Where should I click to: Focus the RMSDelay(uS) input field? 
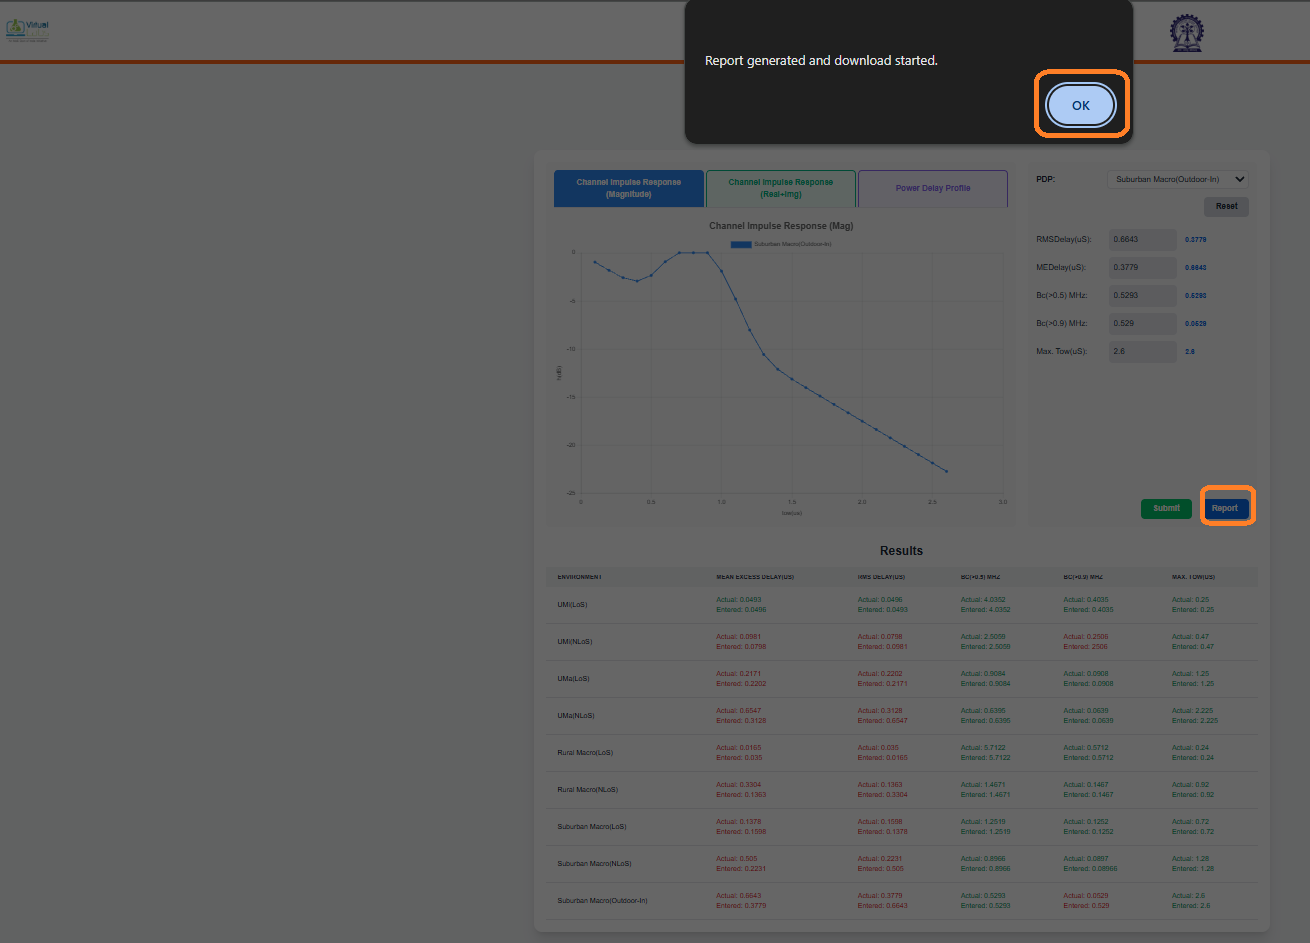(1143, 240)
